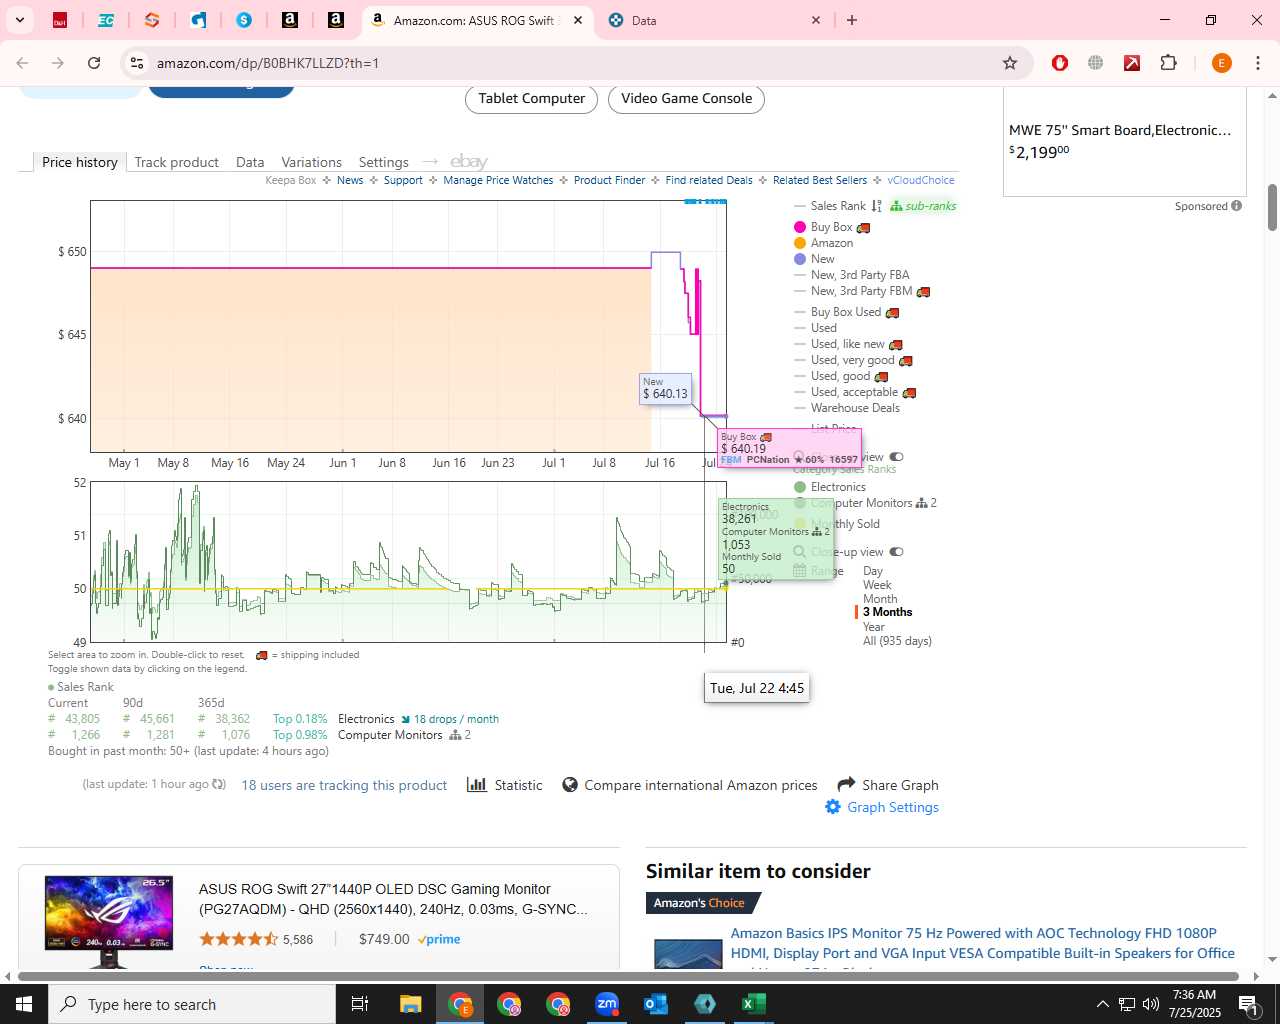Screen dimensions: 1280x1024
Task: Click the Statistic bar chart icon
Action: pos(477,785)
